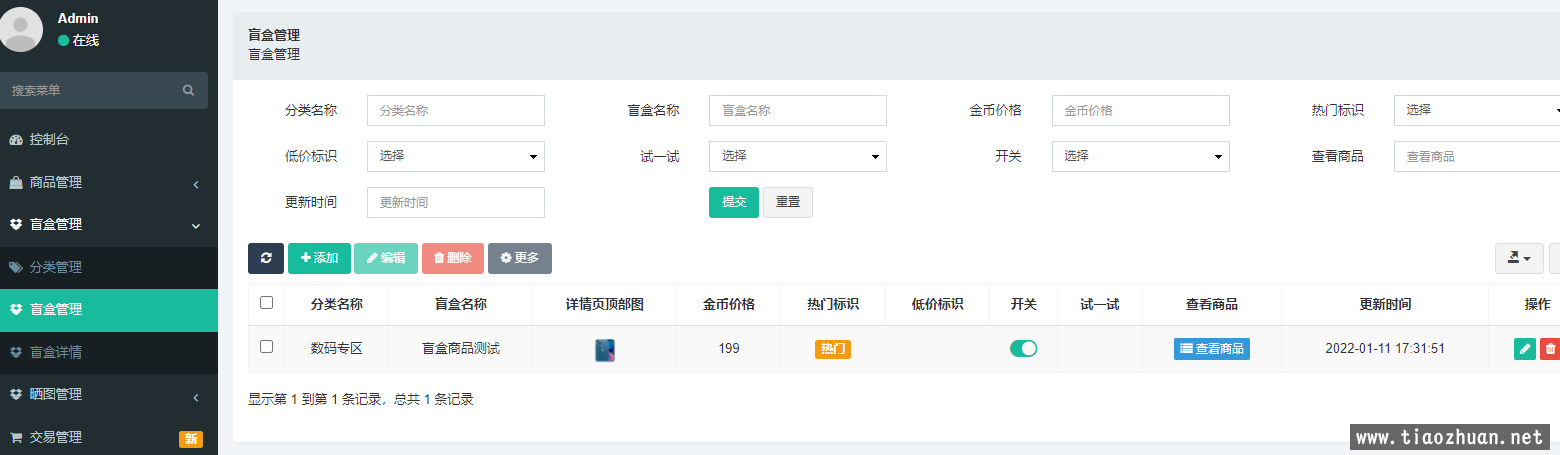
Task: Open the export icon dropdown button
Action: coord(1518,258)
